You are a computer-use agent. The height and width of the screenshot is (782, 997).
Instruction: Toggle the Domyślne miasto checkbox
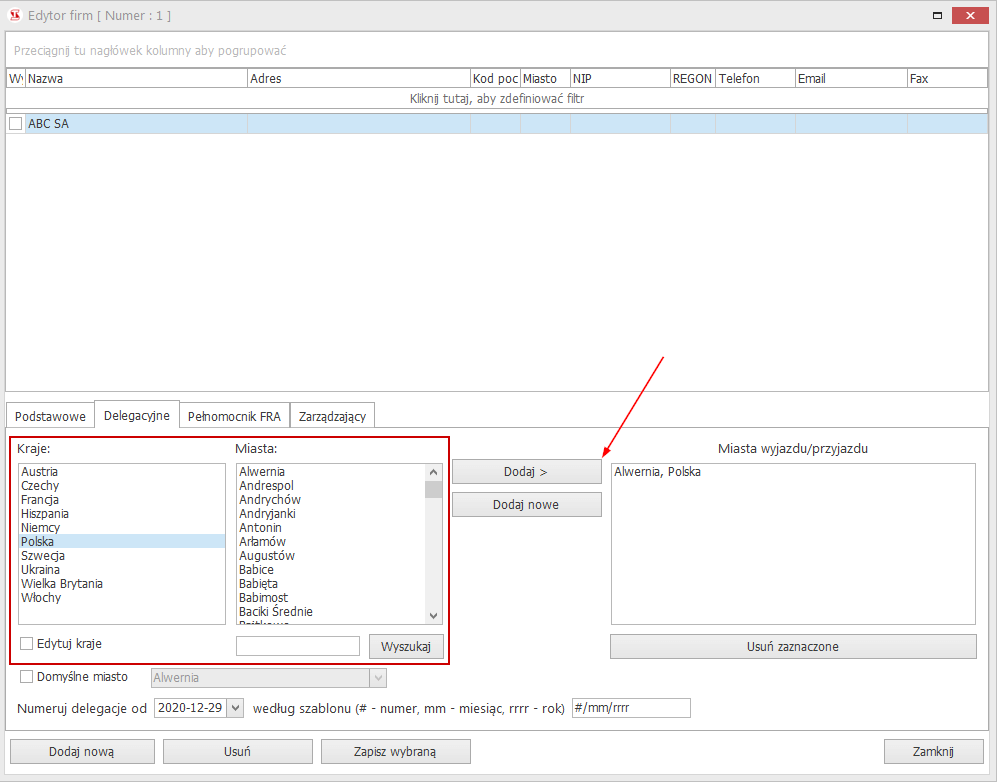click(x=28, y=677)
